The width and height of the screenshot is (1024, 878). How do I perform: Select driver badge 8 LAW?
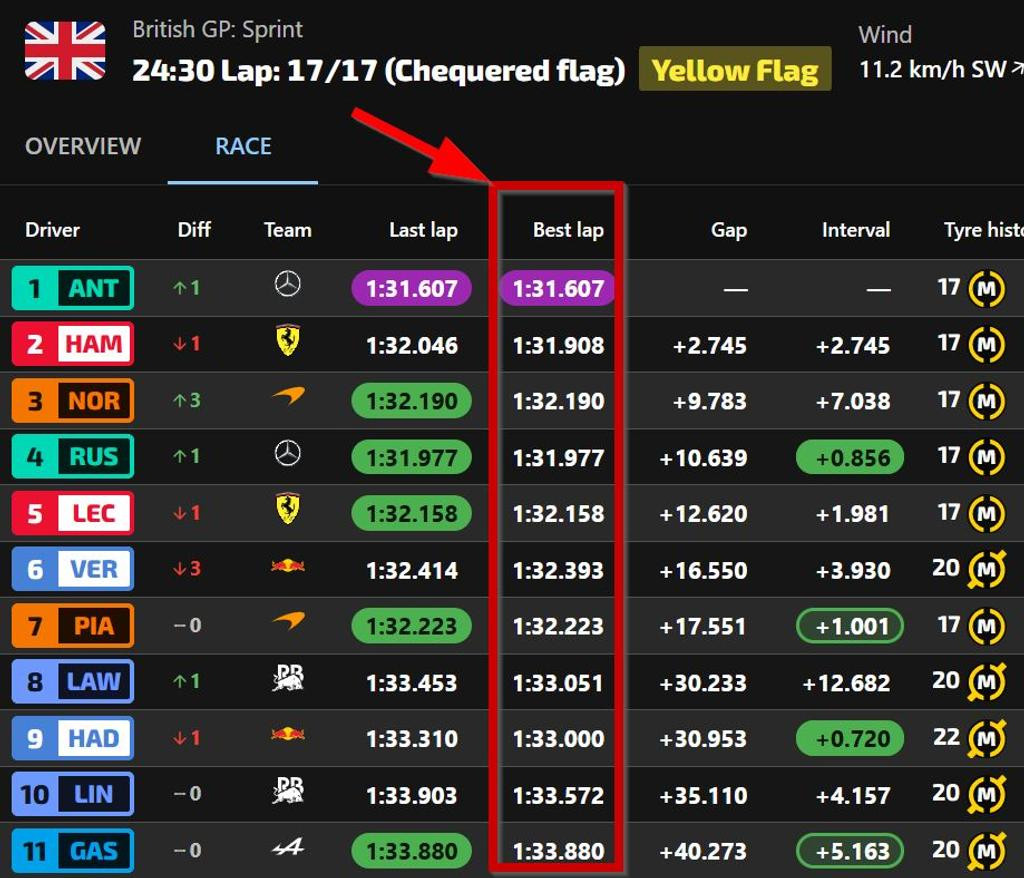72,682
